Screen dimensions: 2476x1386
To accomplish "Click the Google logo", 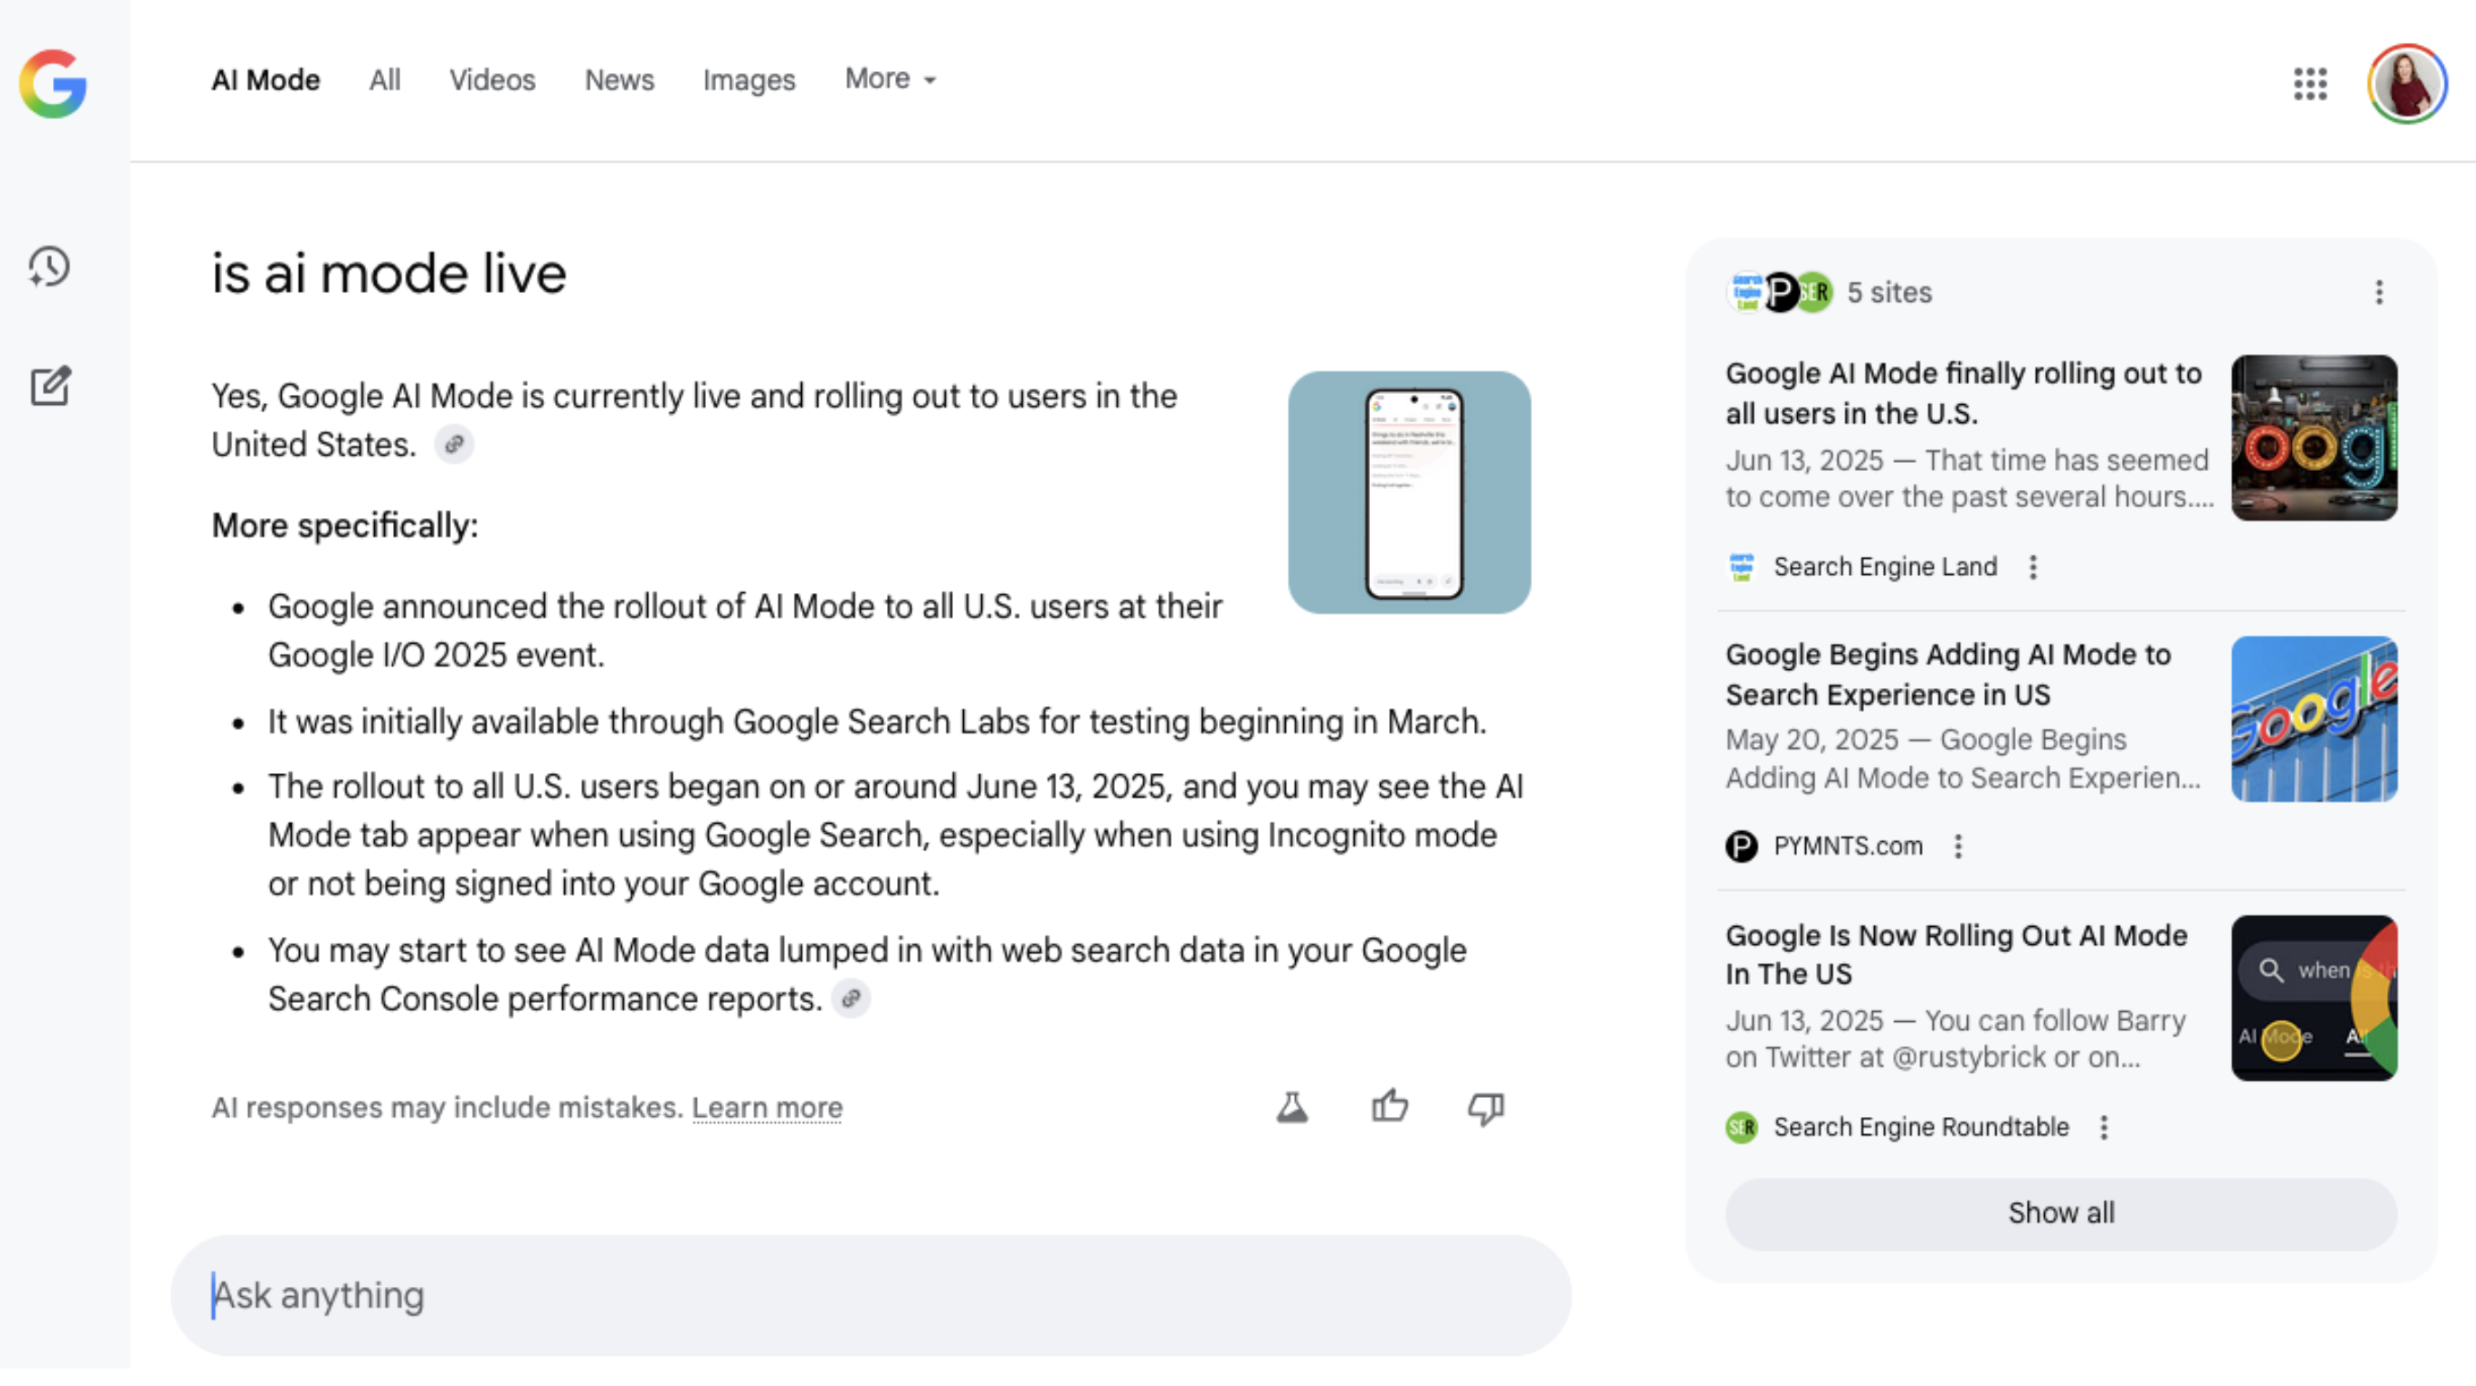I will pos(53,83).
